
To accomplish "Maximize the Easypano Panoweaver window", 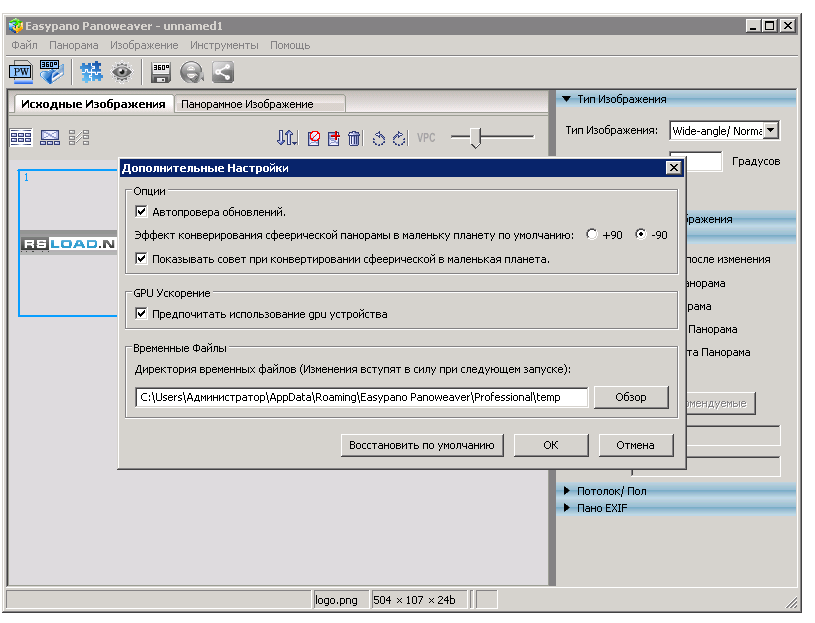I will pos(770,25).
